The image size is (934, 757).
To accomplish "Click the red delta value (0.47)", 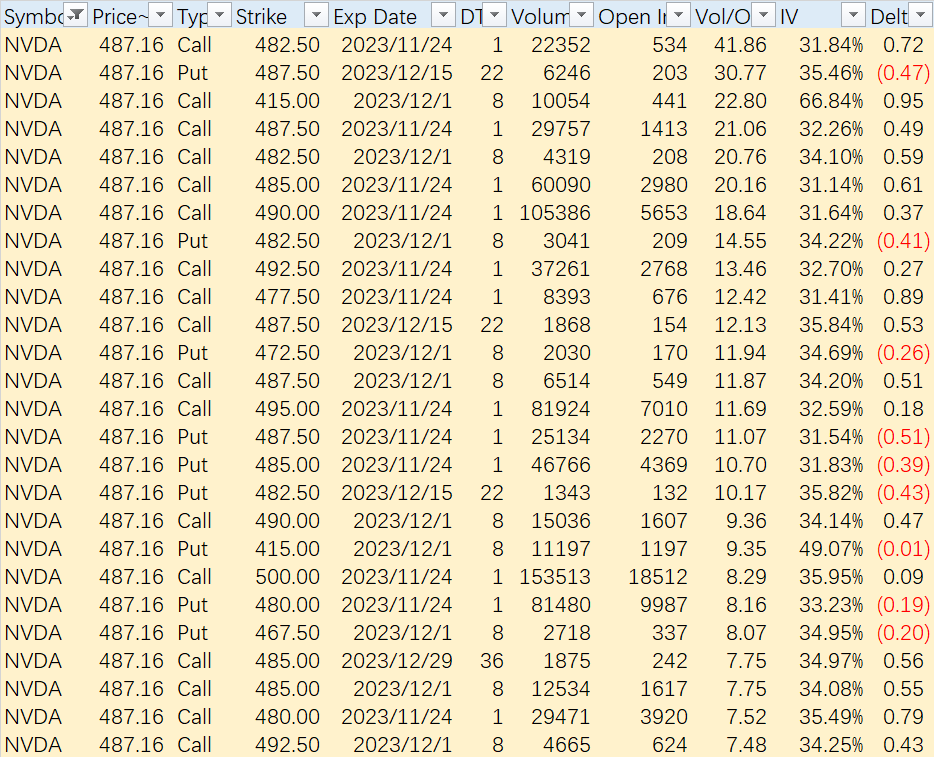I will pos(903,73).
